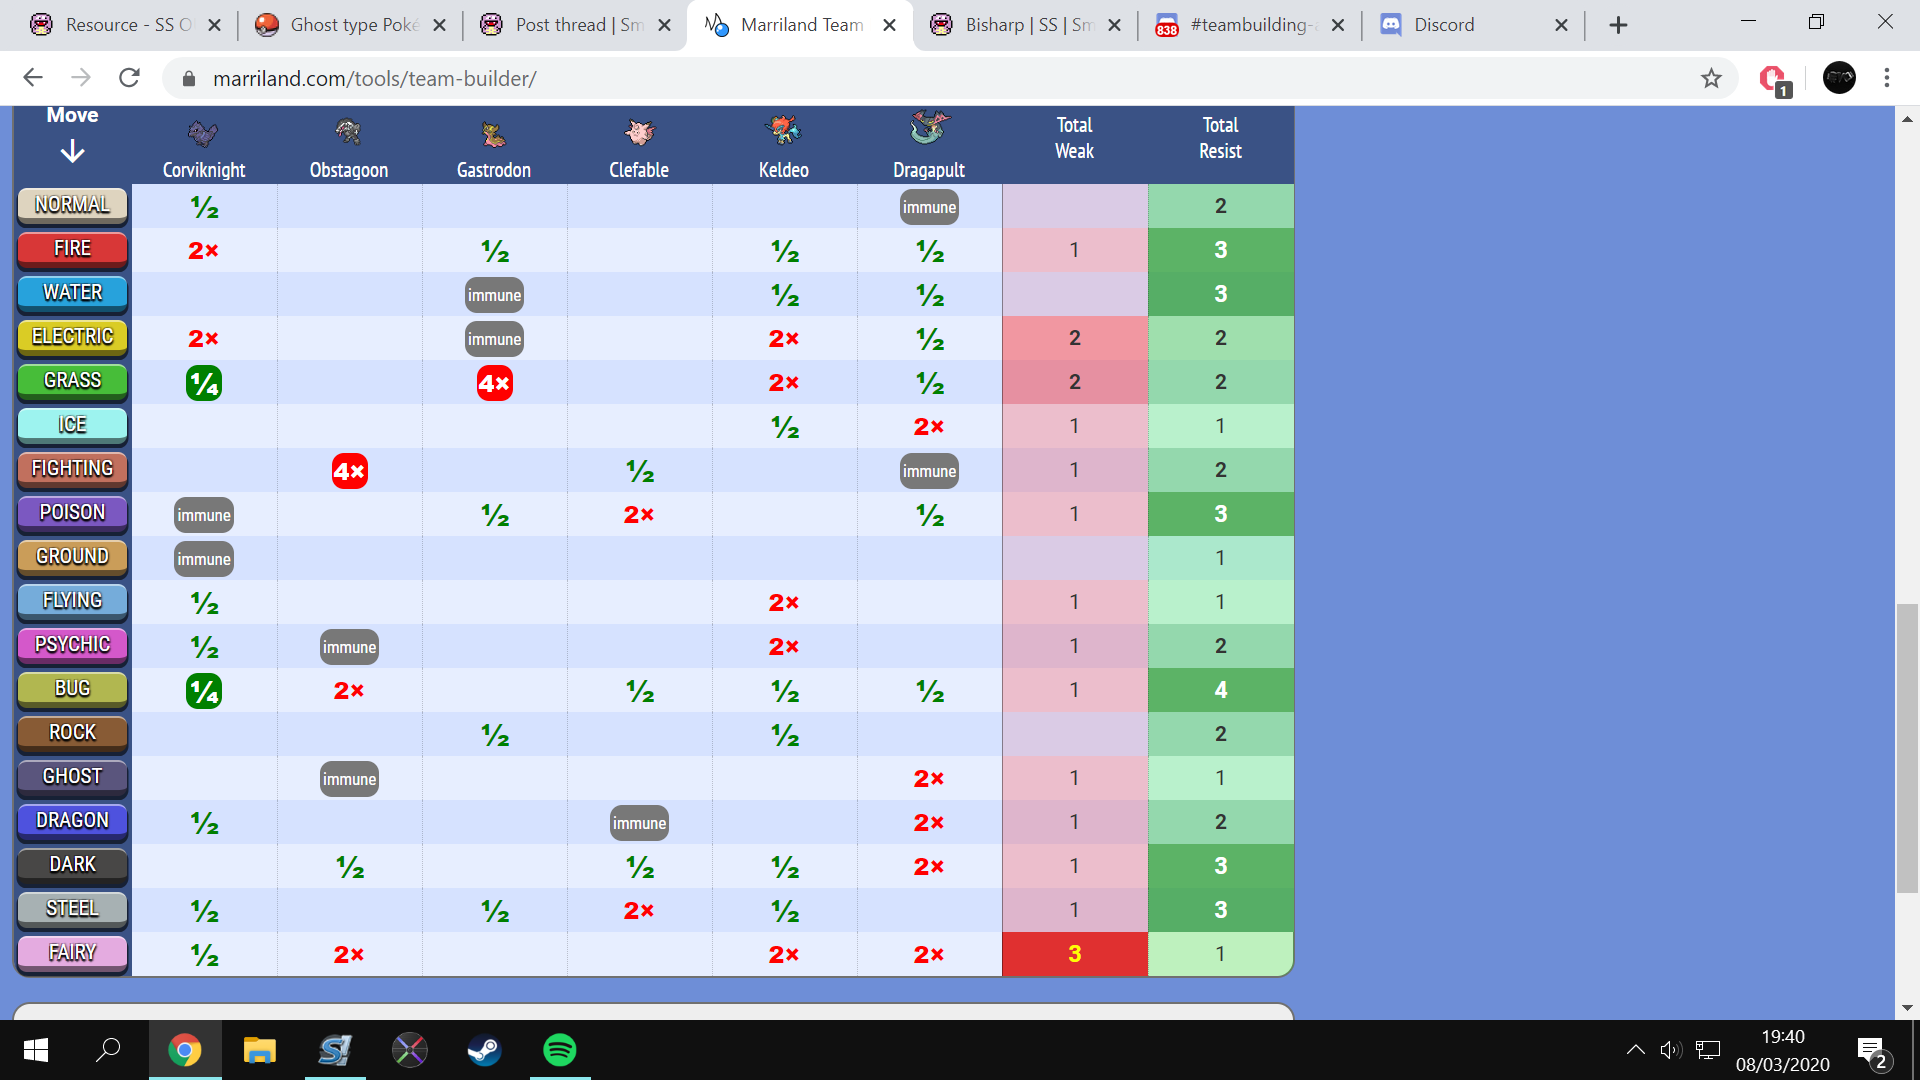Click Bug total resist value 4
The height and width of the screenshot is (1080, 1920).
[1220, 690]
